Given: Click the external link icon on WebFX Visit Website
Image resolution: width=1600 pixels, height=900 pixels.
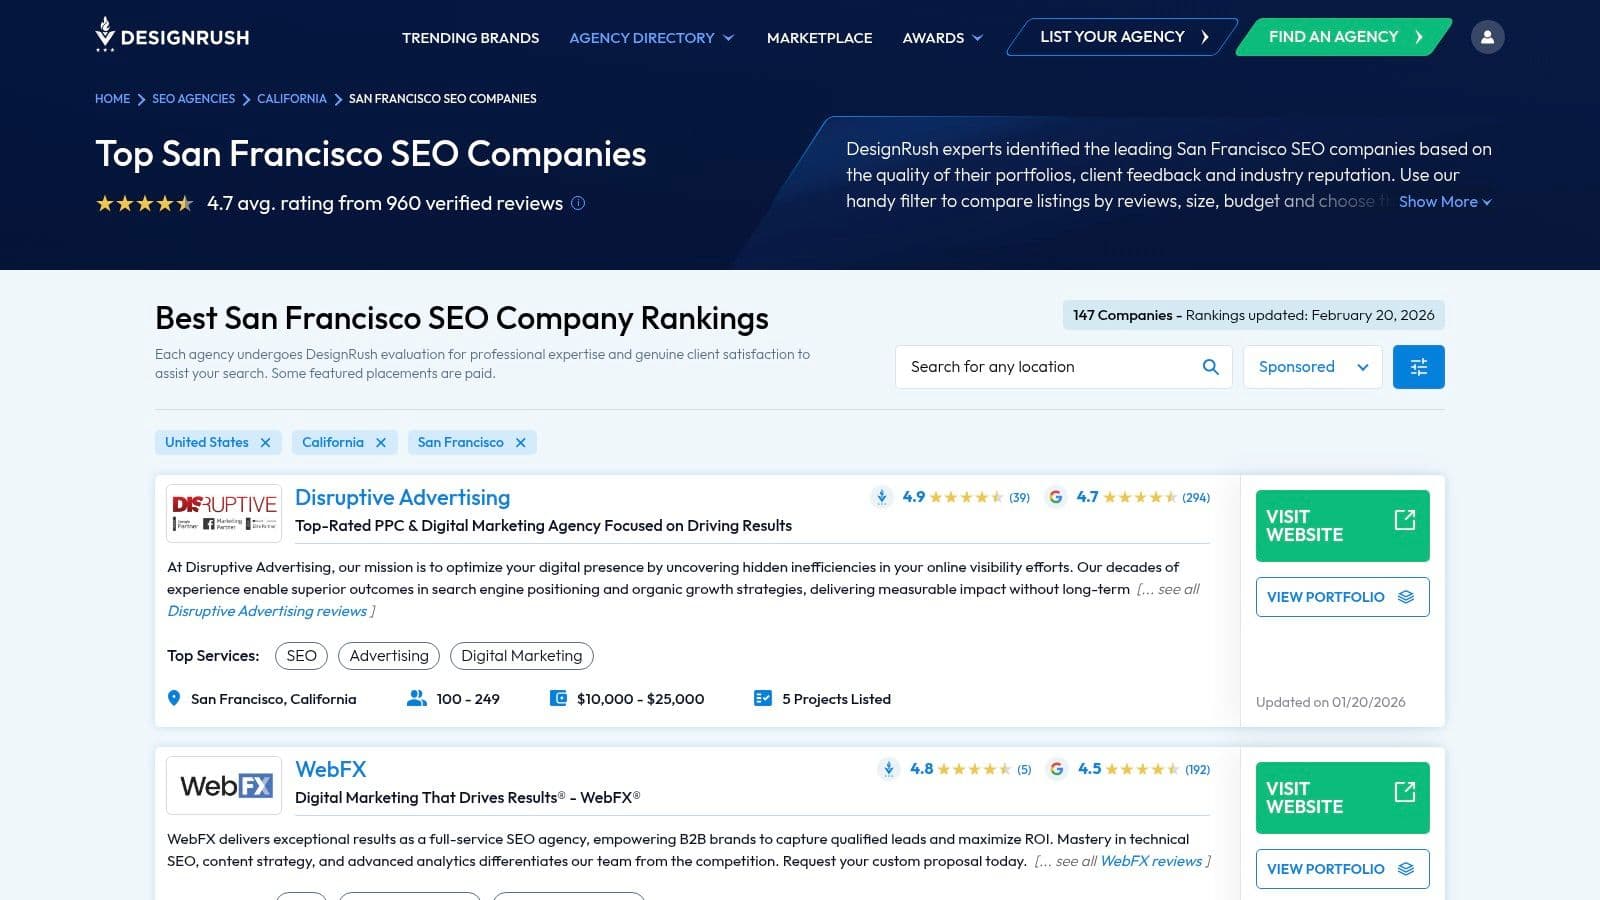Looking at the screenshot, I should pos(1405,792).
